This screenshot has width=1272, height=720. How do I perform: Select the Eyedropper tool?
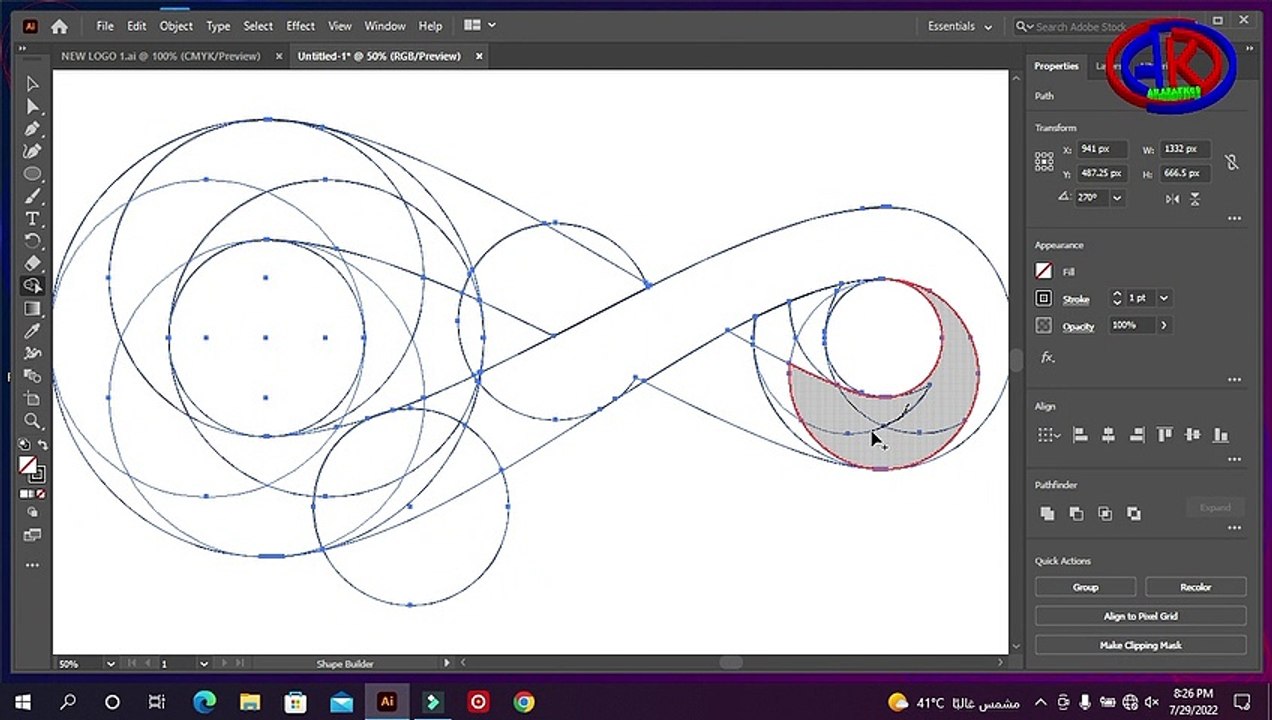[32, 331]
